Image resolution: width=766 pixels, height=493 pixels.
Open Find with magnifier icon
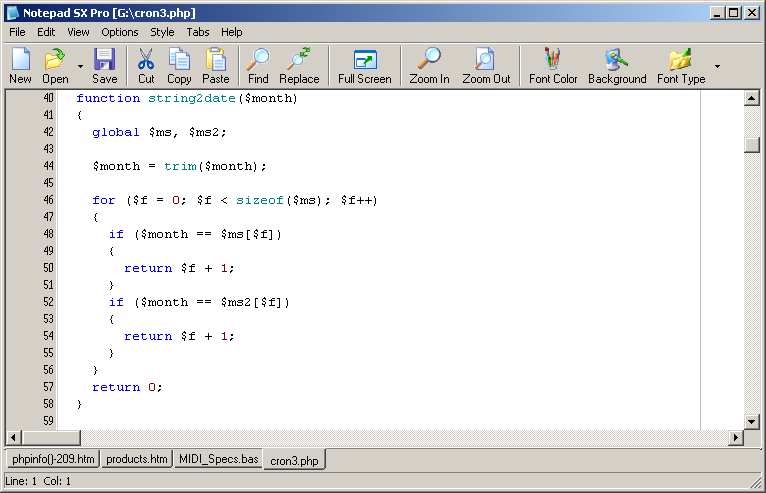(x=258, y=66)
